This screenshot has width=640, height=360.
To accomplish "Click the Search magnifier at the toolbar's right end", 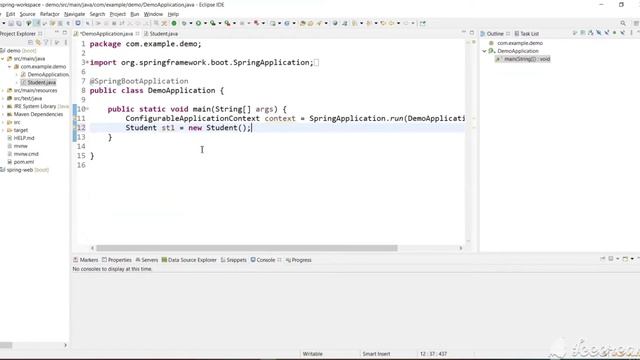I will tap(623, 23).
